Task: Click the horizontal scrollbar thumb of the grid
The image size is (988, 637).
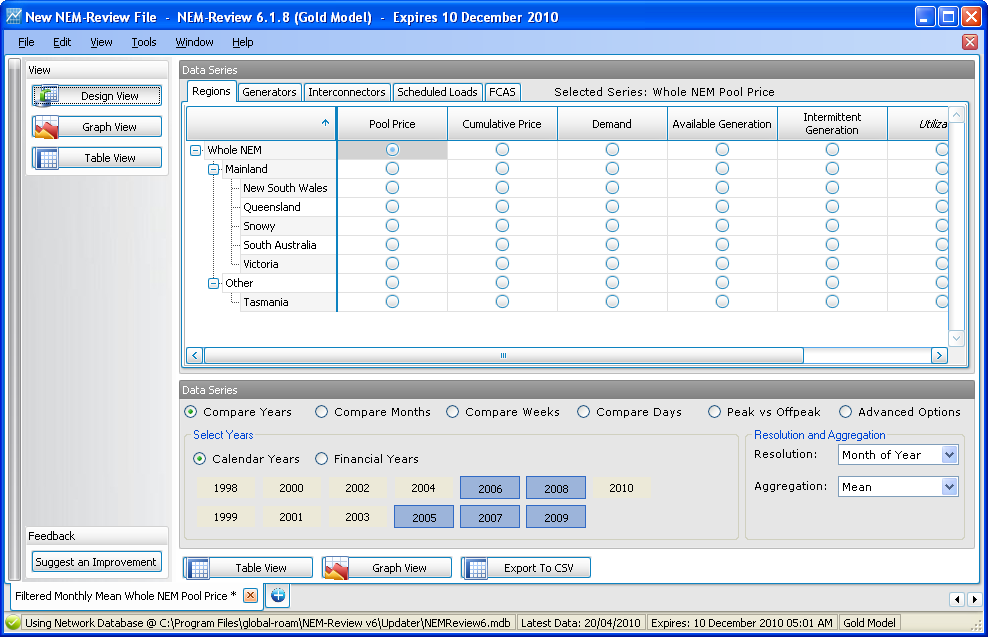Action: [503, 355]
